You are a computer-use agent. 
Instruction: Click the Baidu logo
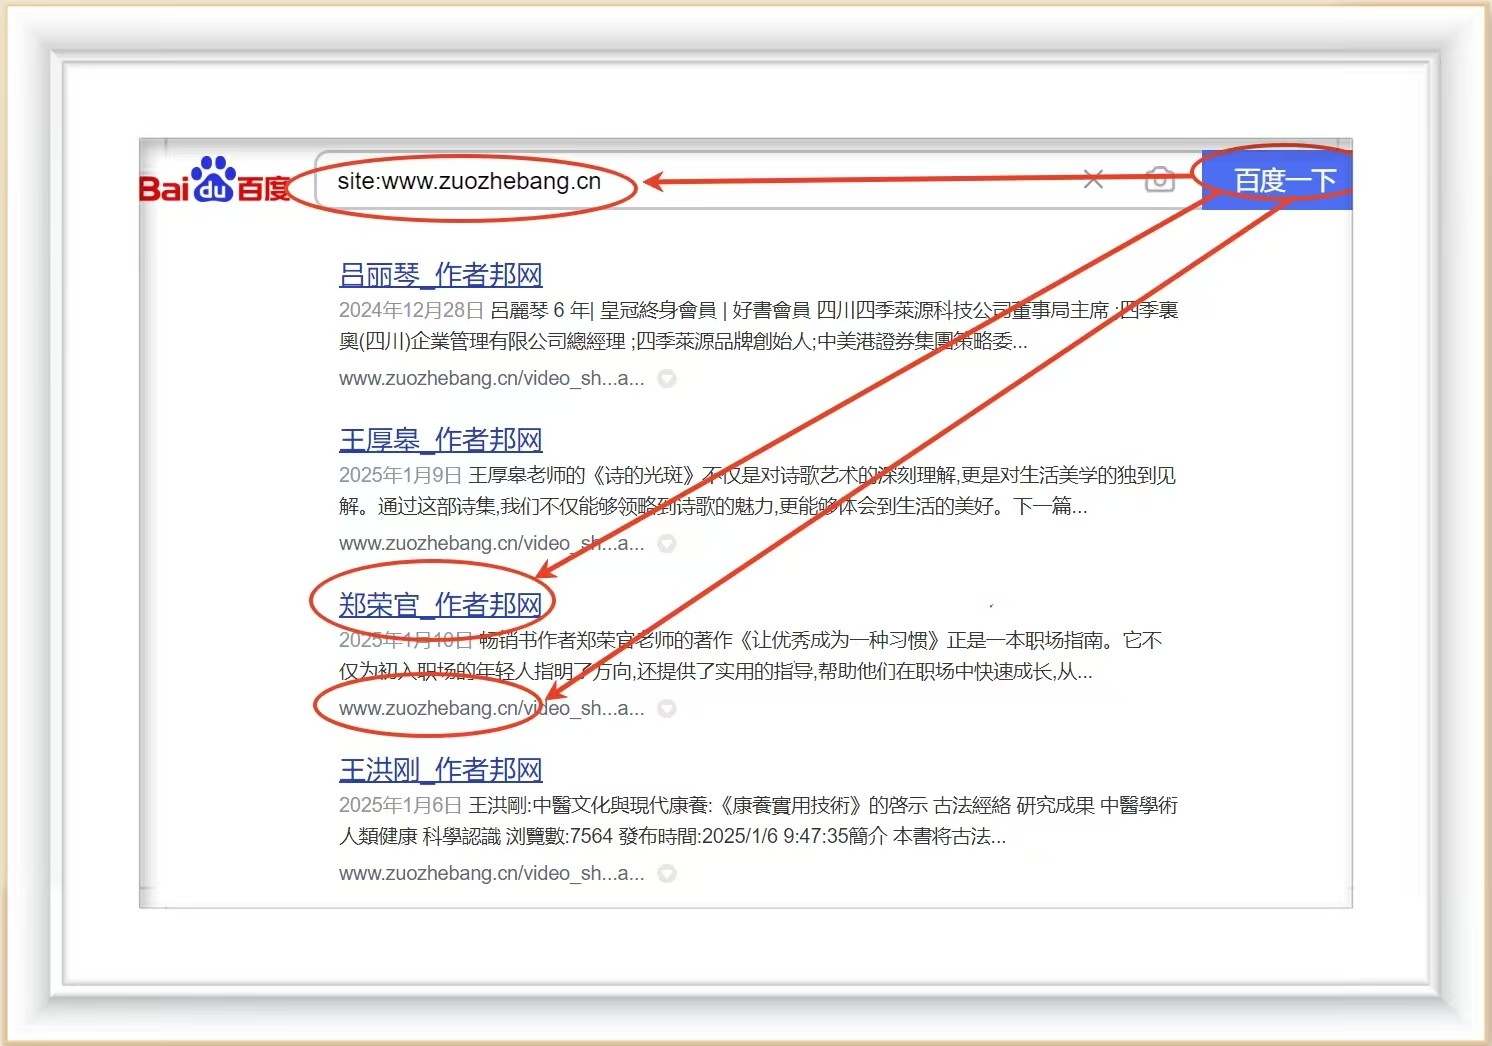click(x=214, y=181)
